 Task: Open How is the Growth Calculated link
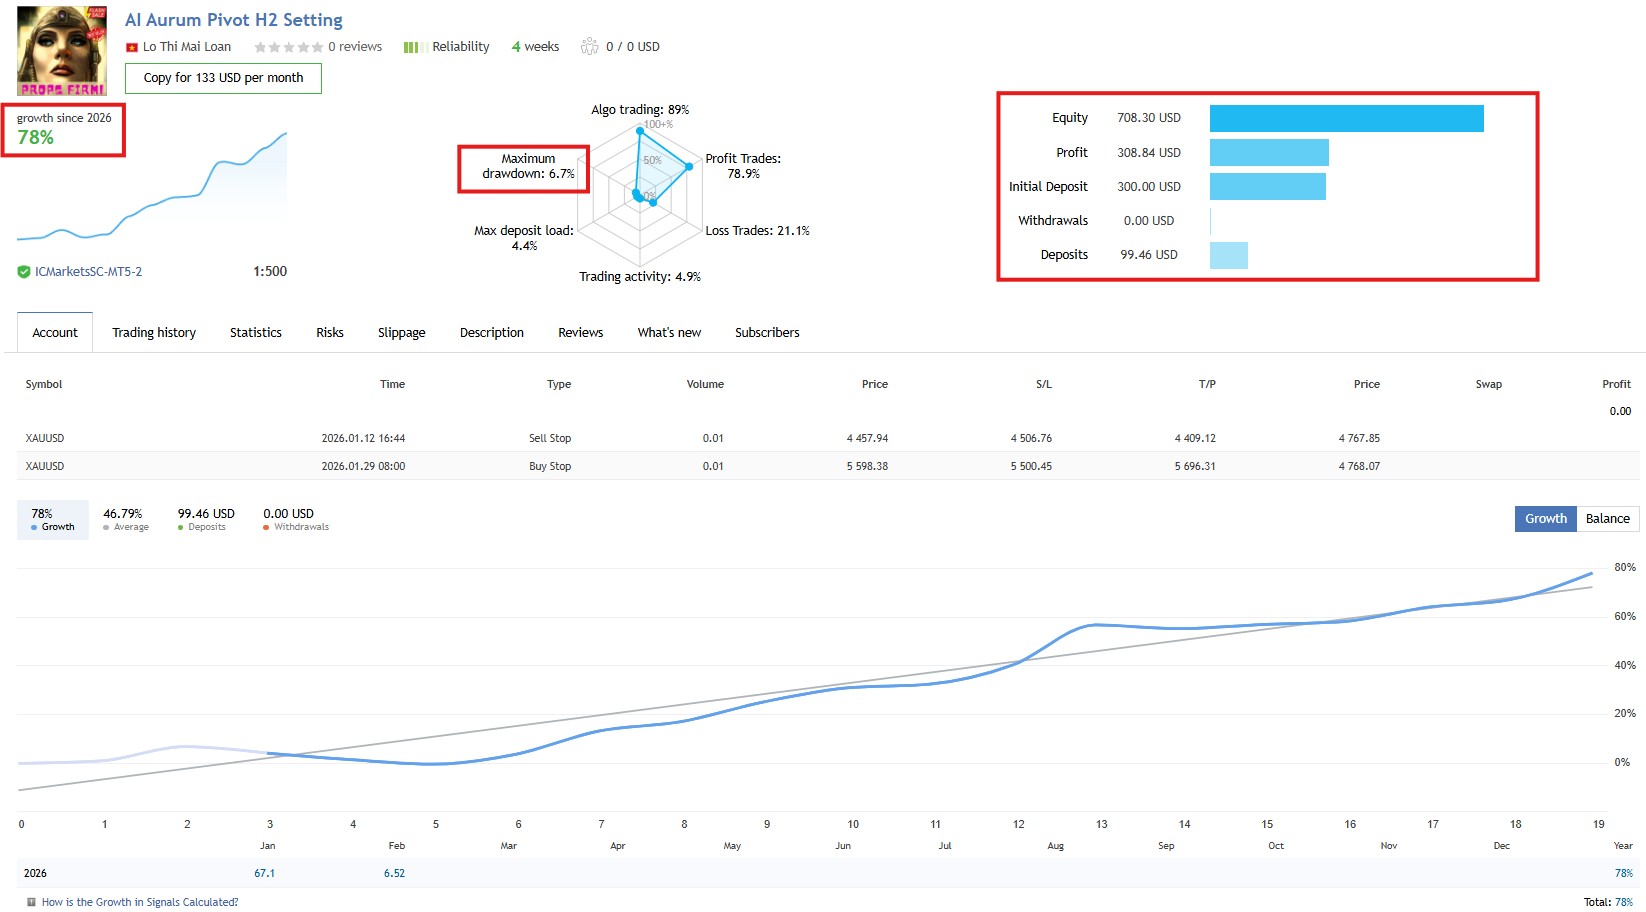(x=140, y=902)
